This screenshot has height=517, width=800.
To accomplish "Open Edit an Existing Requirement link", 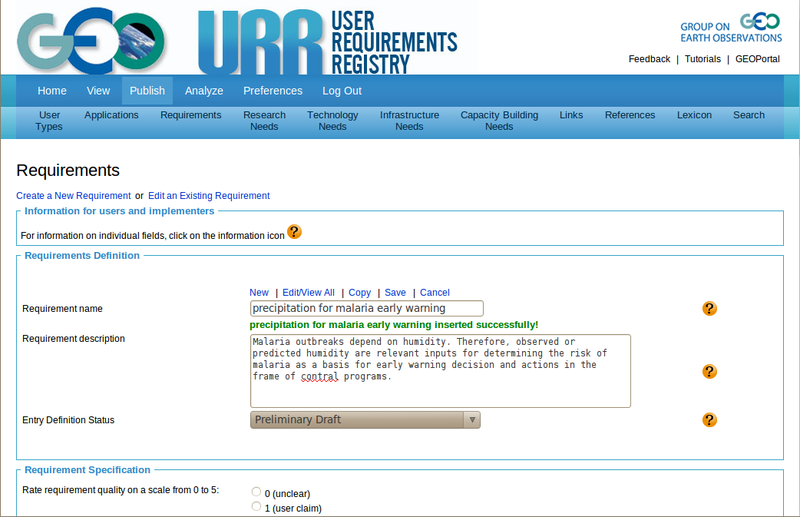I will [209, 196].
